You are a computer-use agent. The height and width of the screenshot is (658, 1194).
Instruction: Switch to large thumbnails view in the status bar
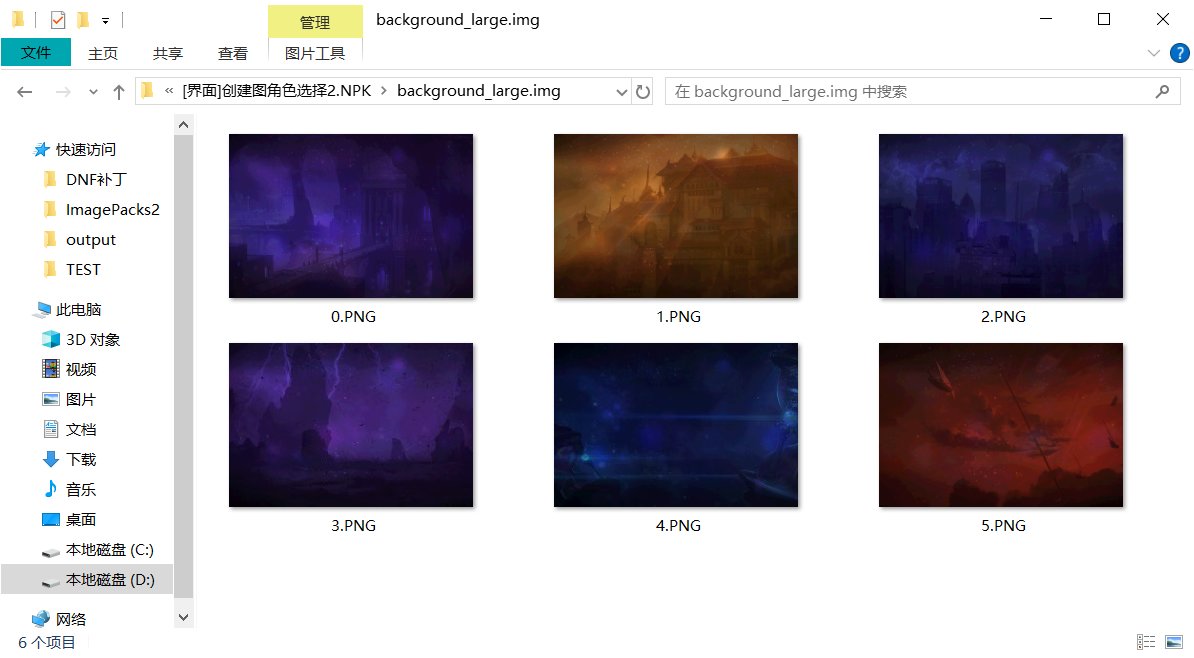tap(1173, 642)
